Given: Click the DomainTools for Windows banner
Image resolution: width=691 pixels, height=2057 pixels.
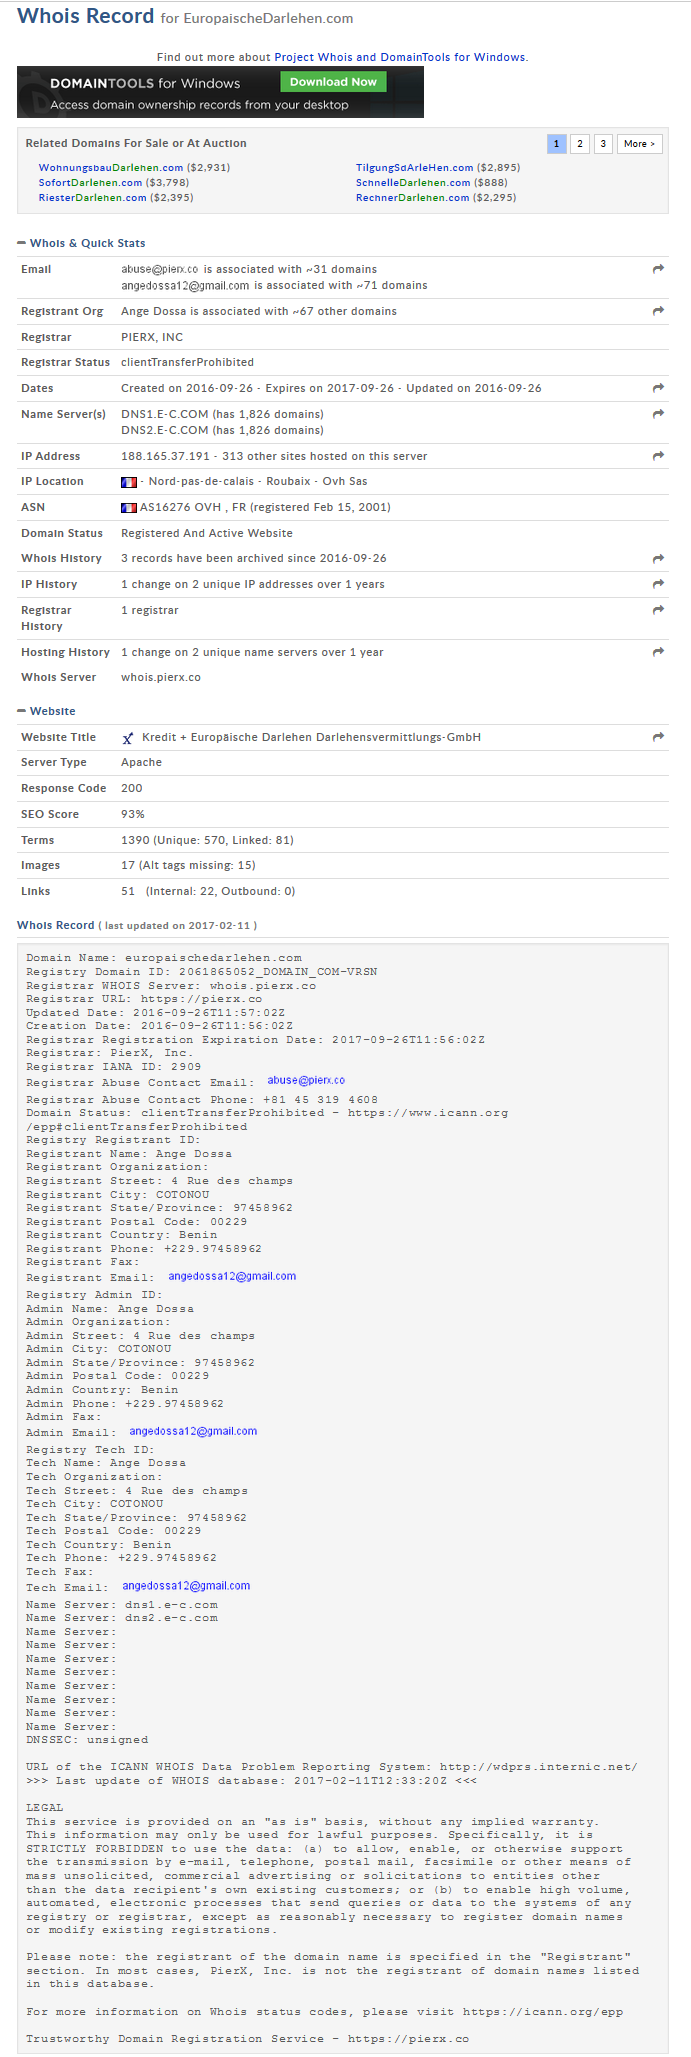Looking at the screenshot, I should (x=220, y=92).
